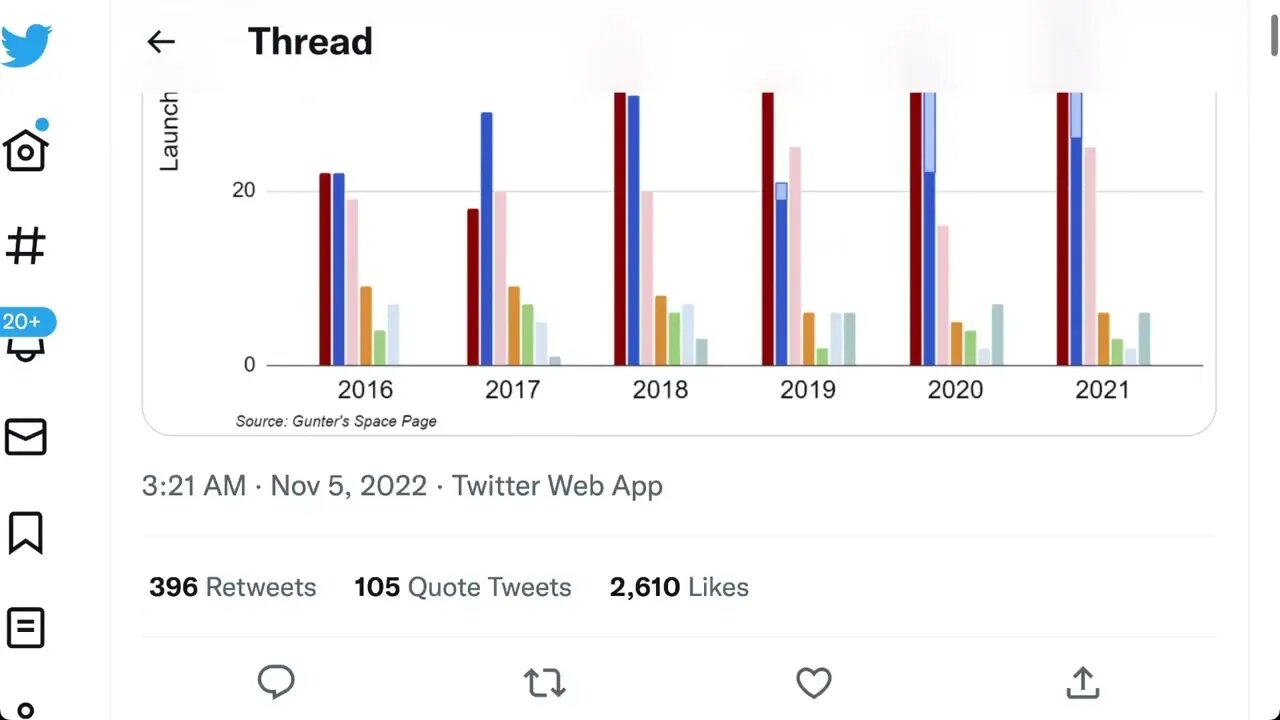Screen dimensions: 1280x720
Task: Open the Messages envelope icon
Action: tap(26, 437)
